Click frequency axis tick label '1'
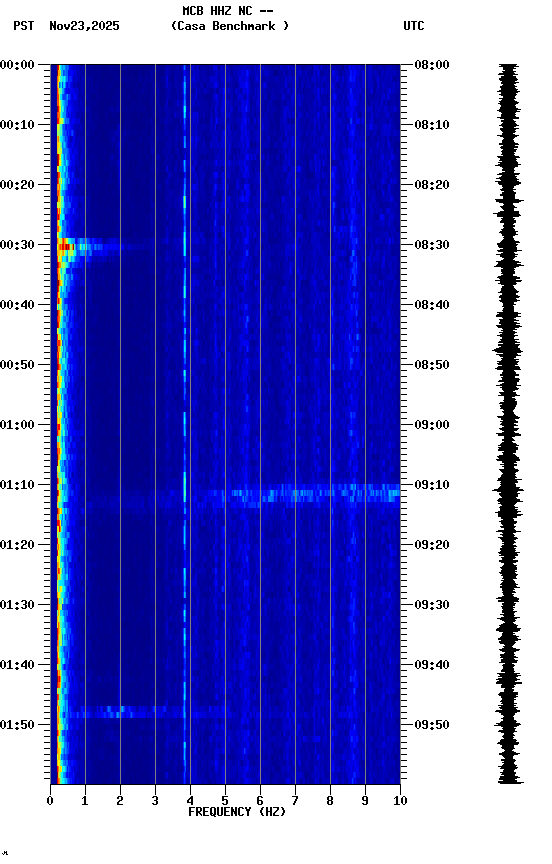 tap(85, 801)
